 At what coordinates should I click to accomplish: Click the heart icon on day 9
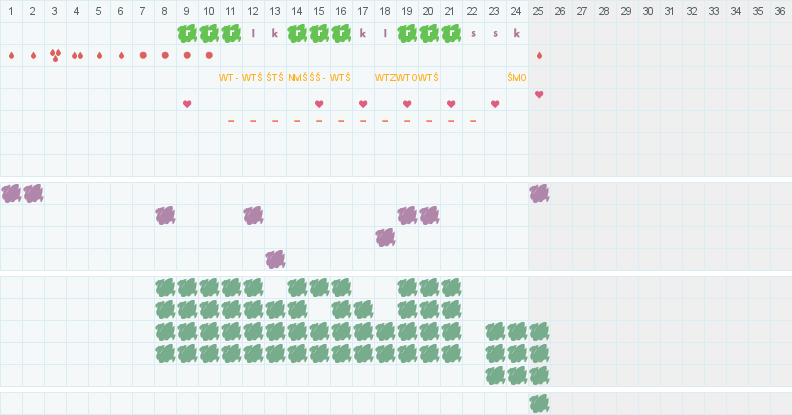click(187, 103)
